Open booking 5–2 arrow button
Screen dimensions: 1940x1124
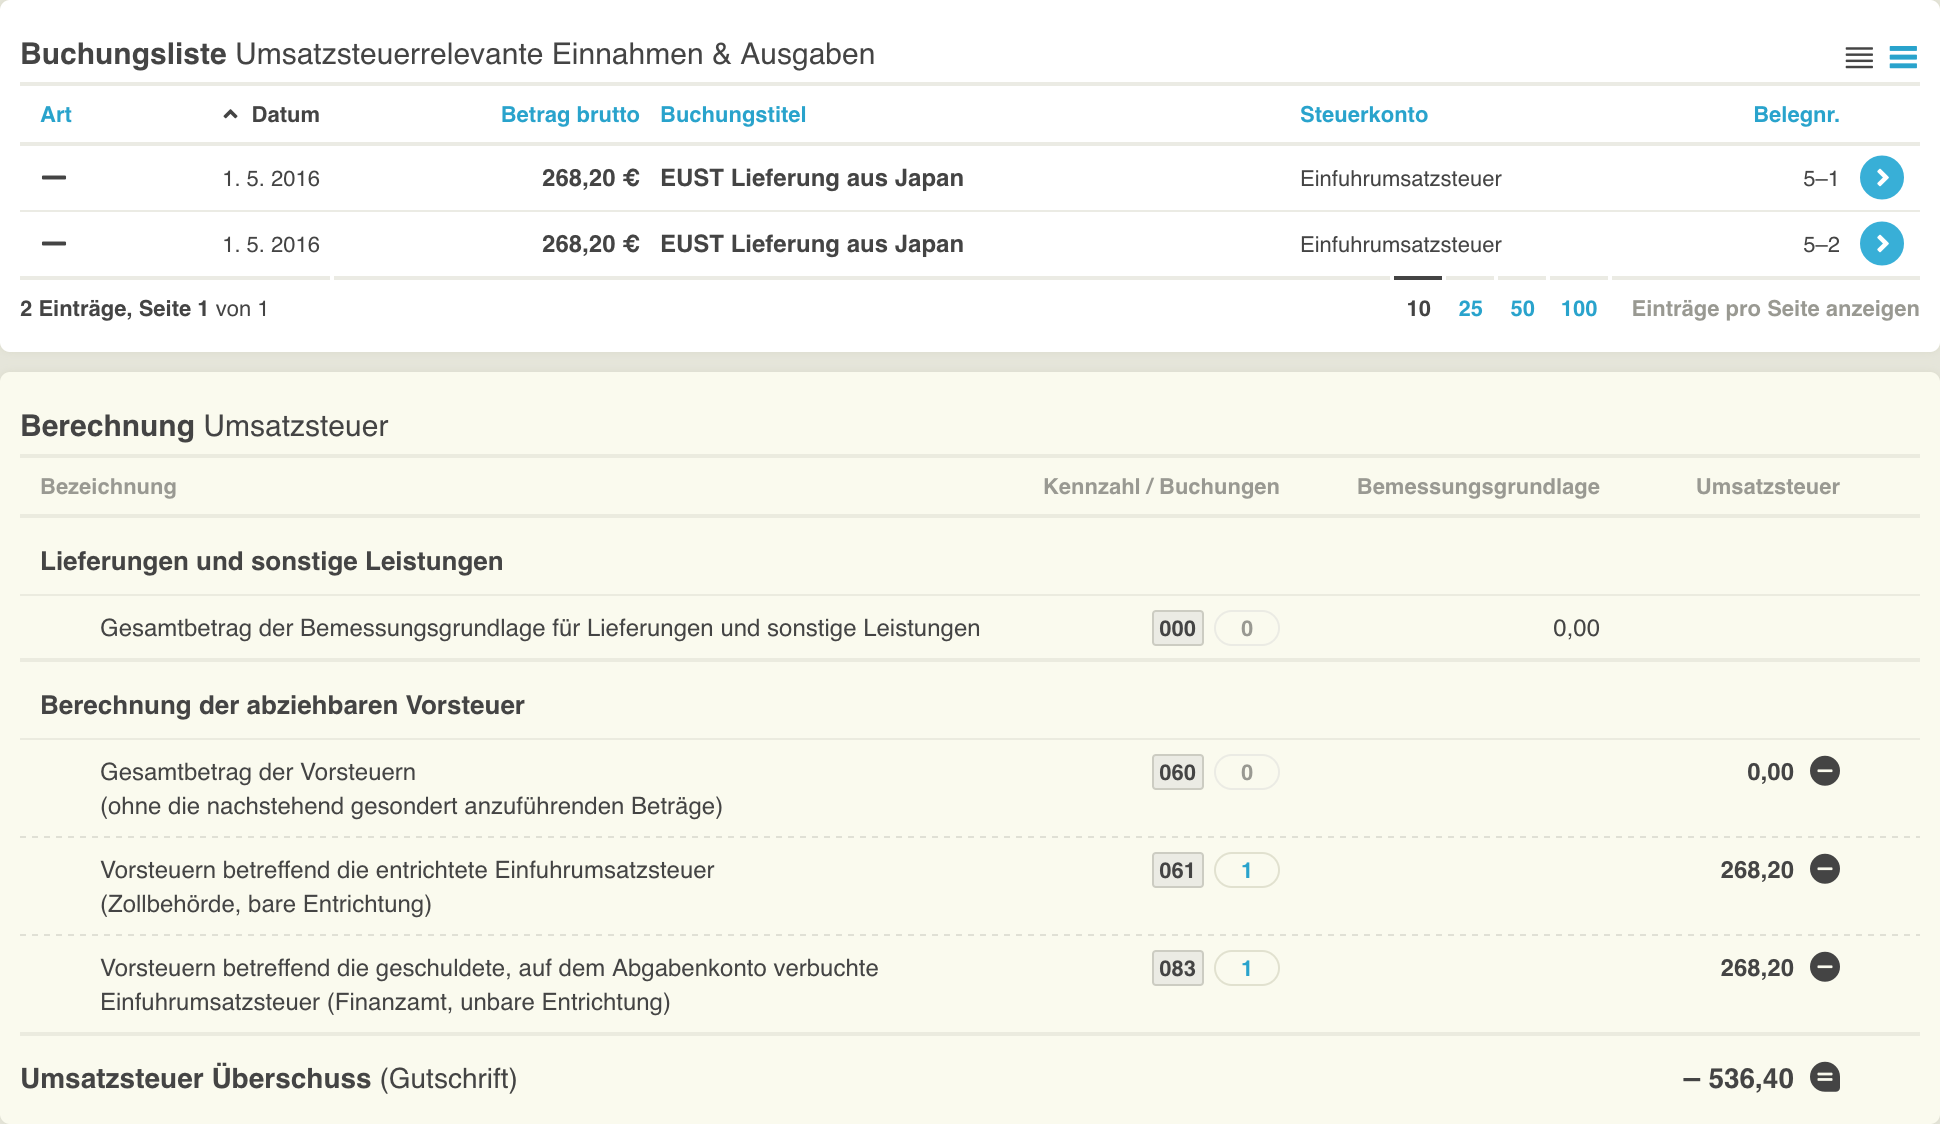coord(1881,244)
